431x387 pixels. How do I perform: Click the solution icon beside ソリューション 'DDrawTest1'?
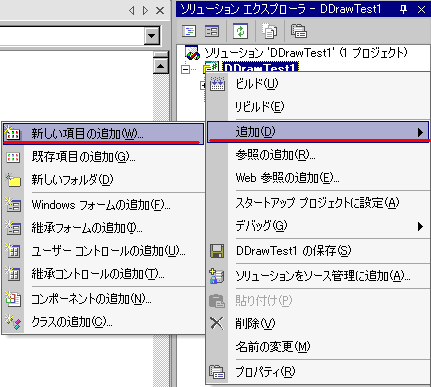point(192,53)
